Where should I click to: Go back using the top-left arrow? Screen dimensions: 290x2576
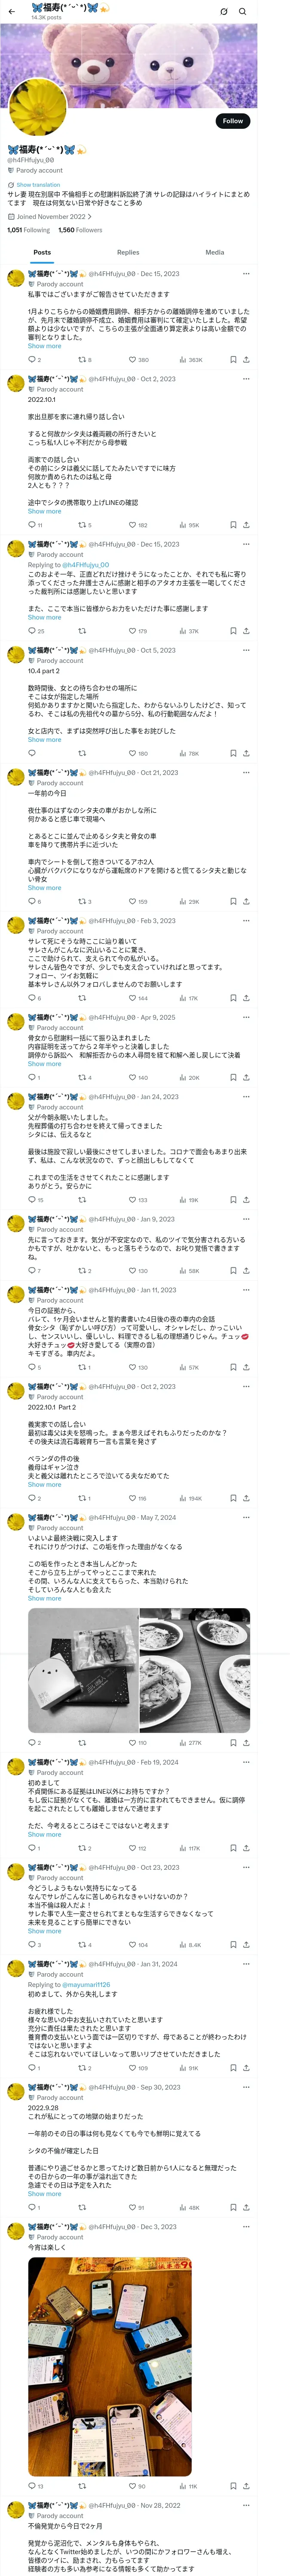(x=11, y=11)
